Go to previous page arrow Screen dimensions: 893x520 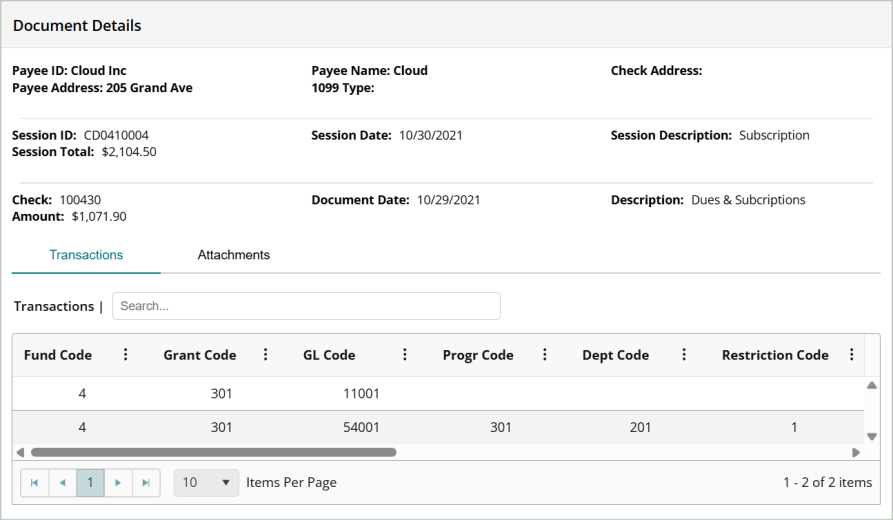click(62, 483)
